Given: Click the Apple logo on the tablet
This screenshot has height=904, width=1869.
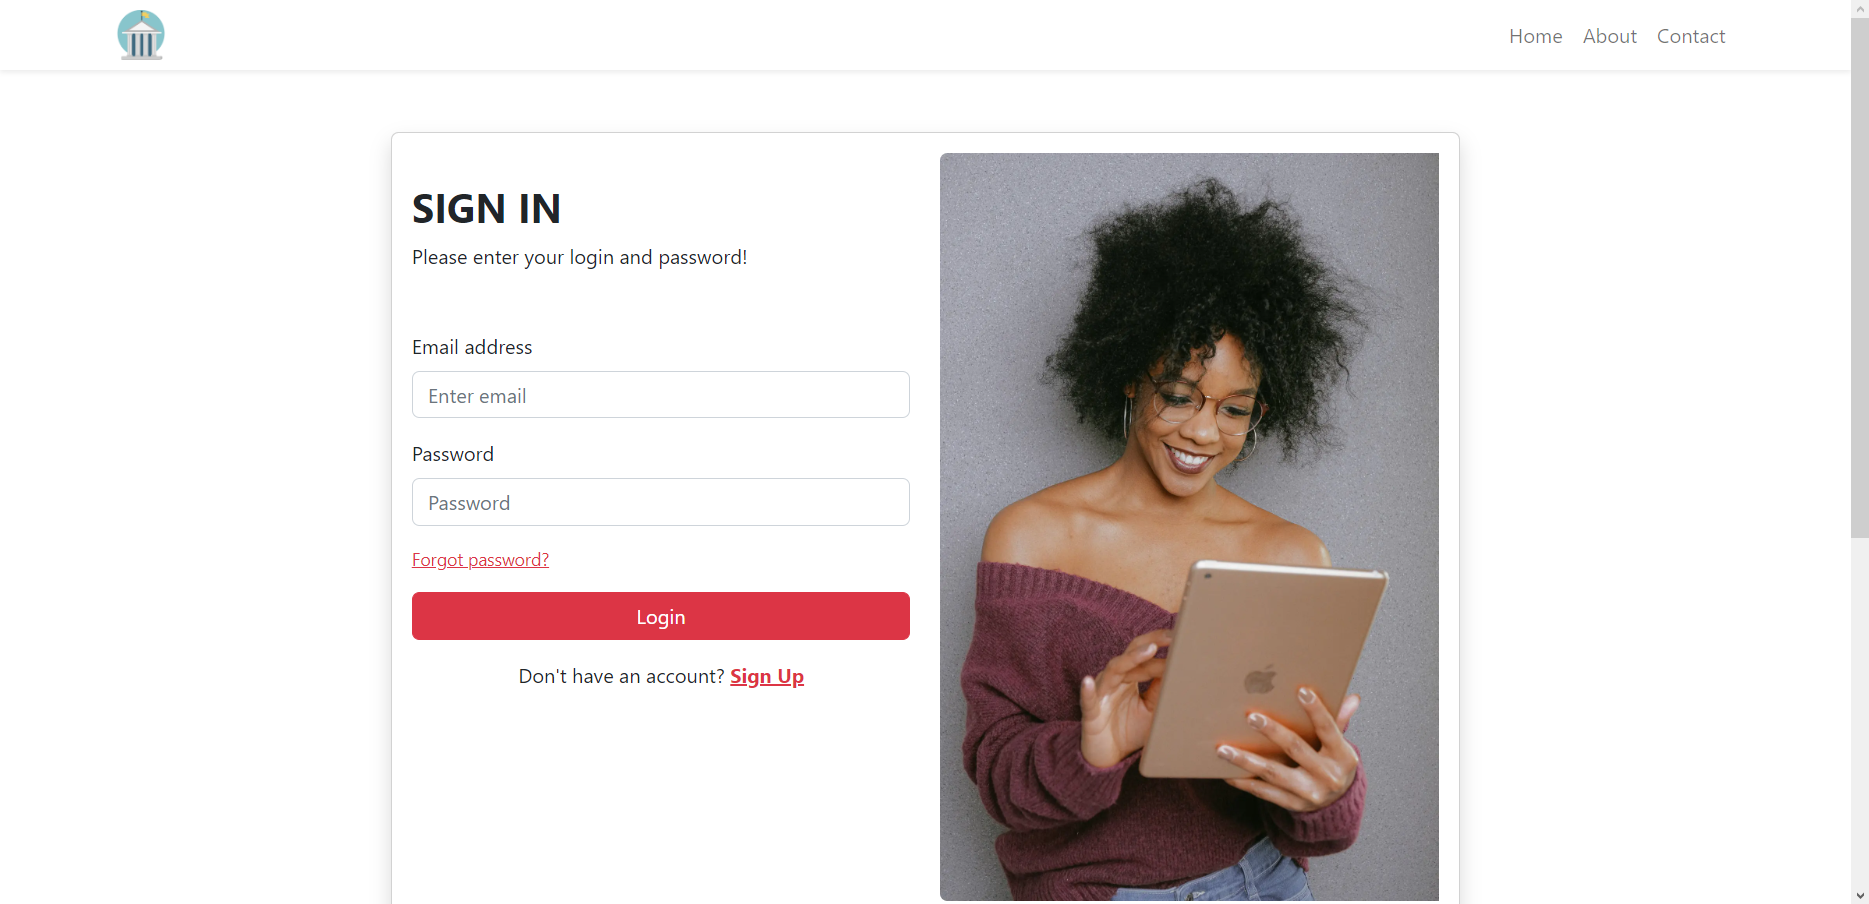Looking at the screenshot, I should [1260, 680].
